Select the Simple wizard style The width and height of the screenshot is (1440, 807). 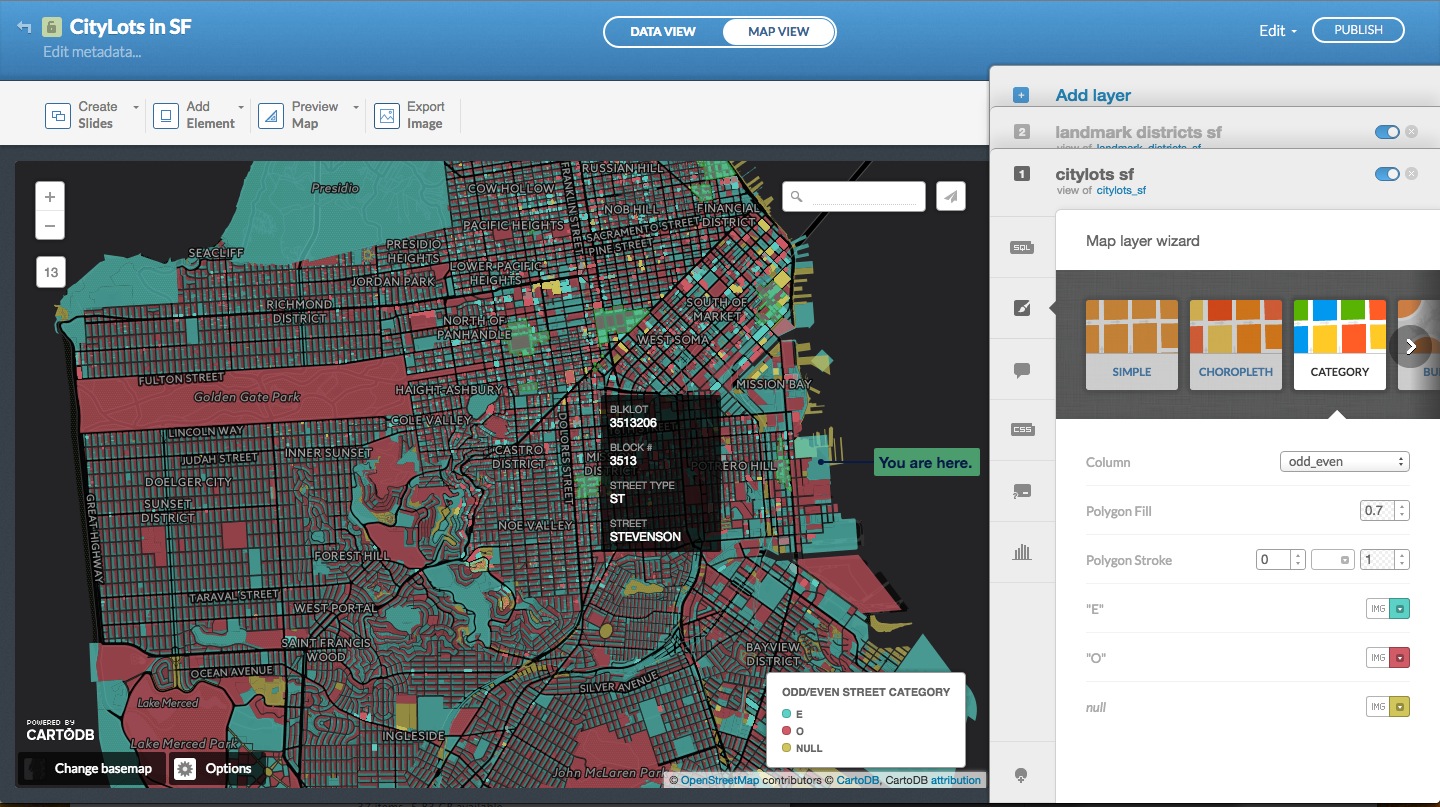(1132, 344)
